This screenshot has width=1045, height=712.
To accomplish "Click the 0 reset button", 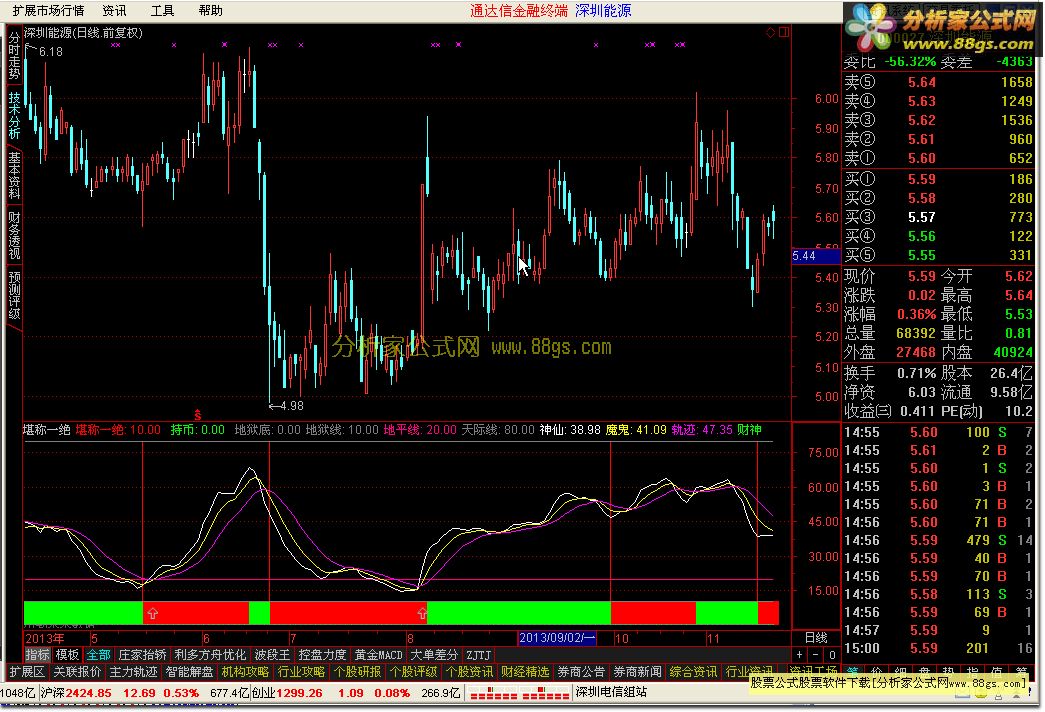I will pyautogui.click(x=832, y=655).
